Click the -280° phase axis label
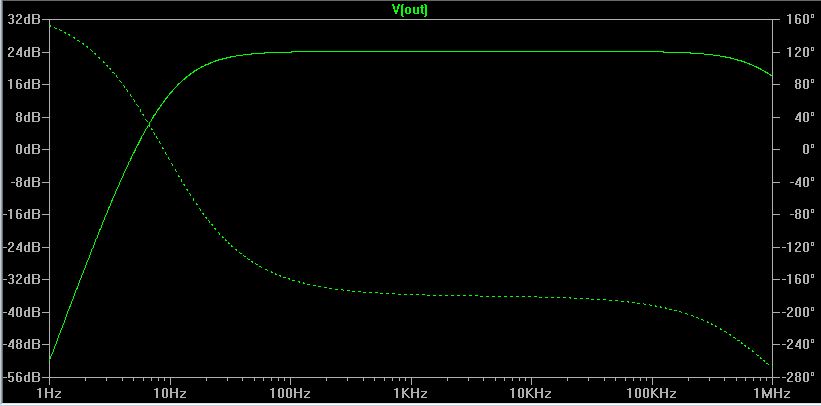The height and width of the screenshot is (406, 821). 799,377
